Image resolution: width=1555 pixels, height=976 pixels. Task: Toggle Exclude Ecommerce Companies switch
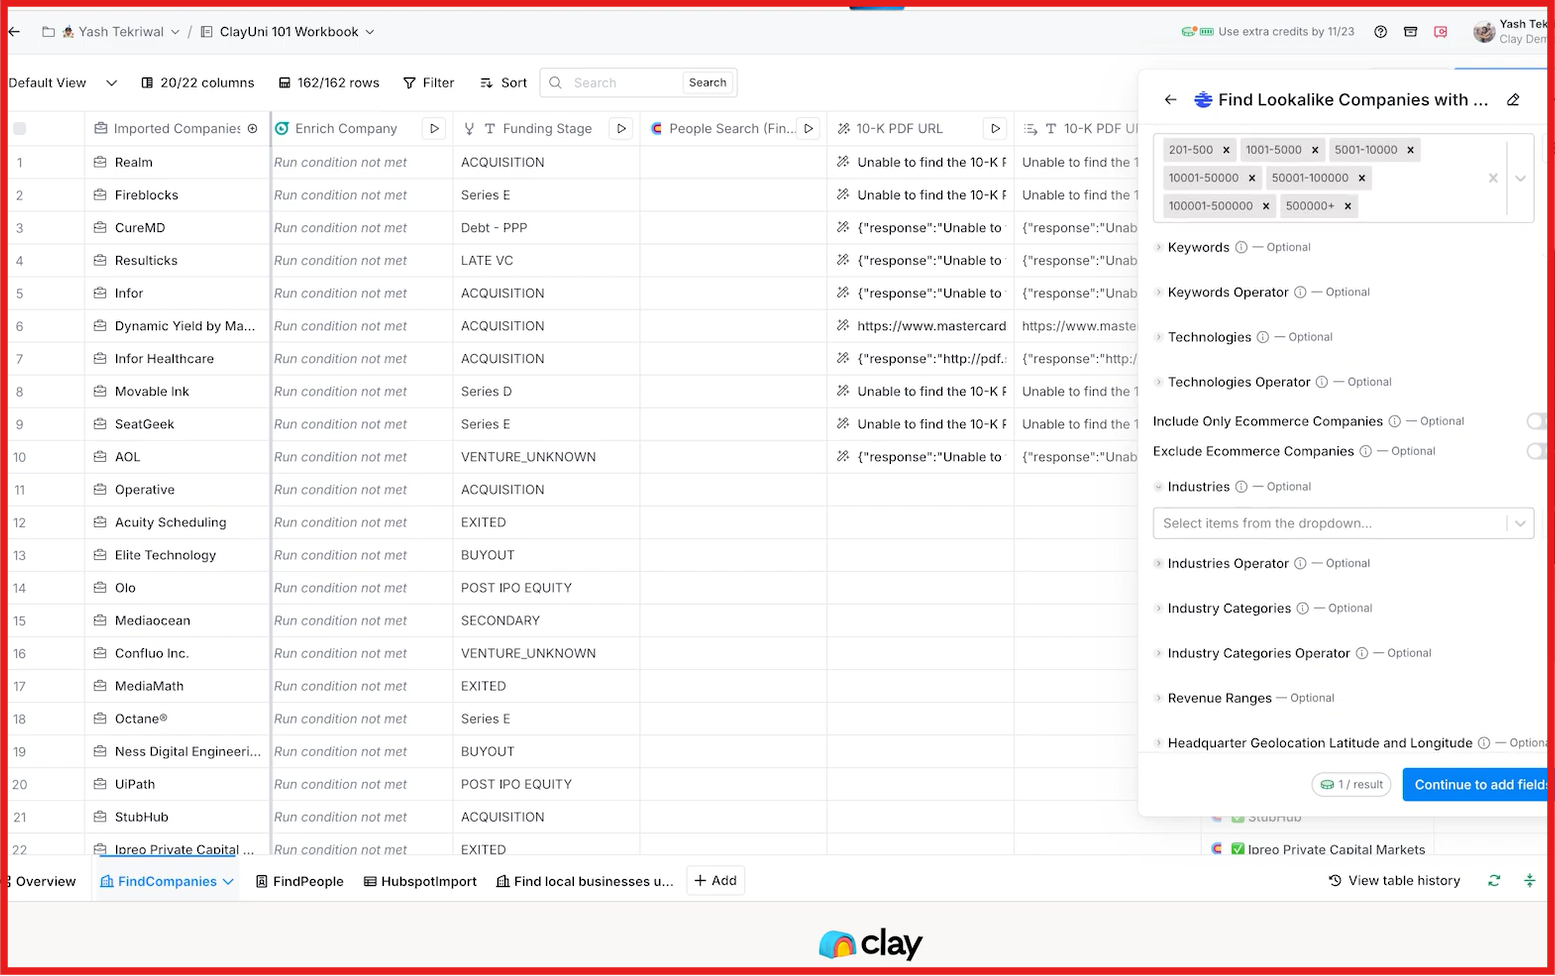tap(1538, 451)
